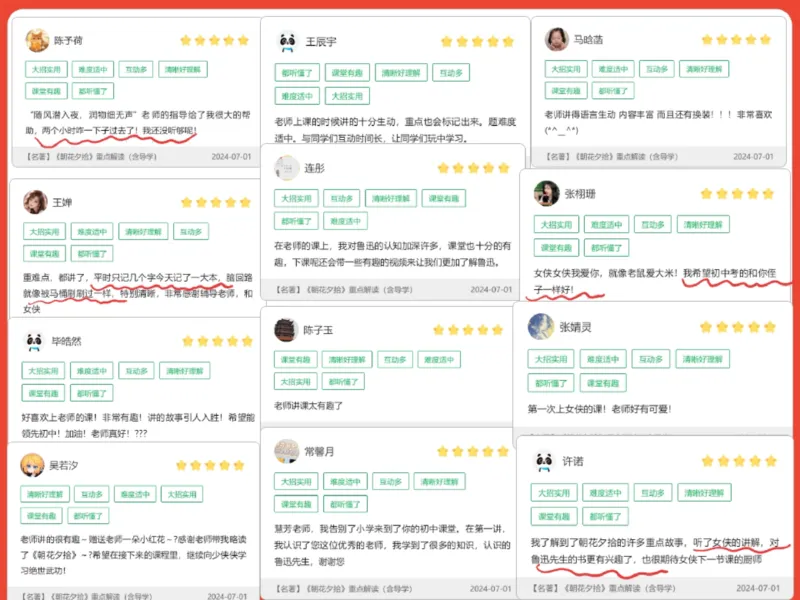800x600 pixels.
Task: Open 陈予荷's cat avatar
Action: click(x=37, y=40)
